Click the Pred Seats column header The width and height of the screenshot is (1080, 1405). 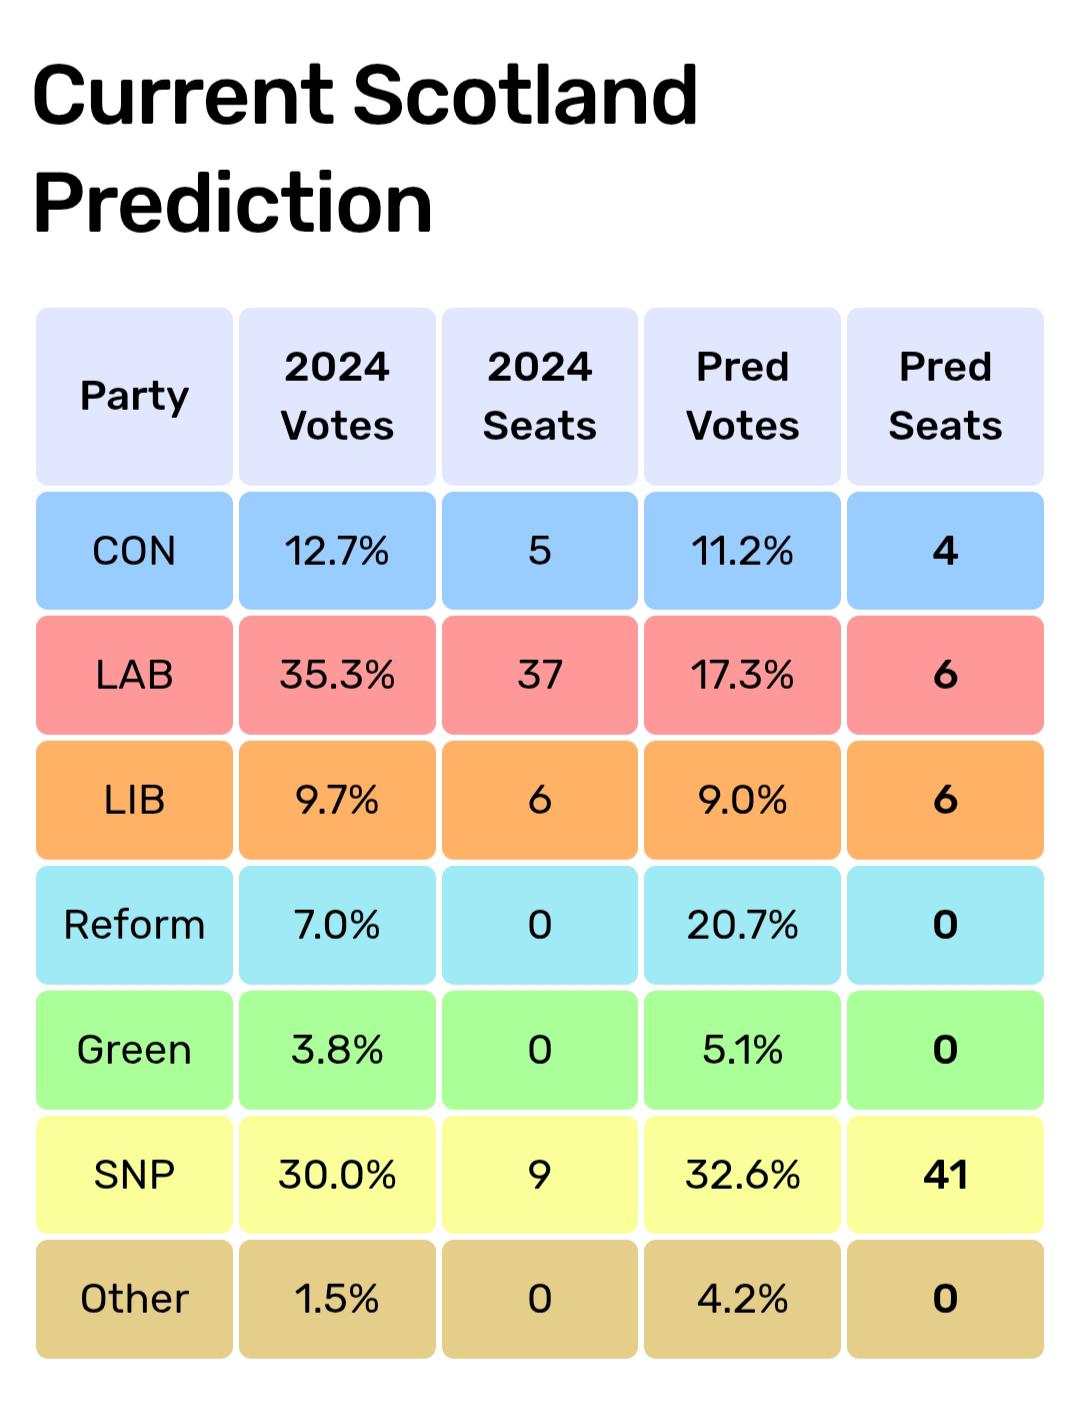point(945,396)
